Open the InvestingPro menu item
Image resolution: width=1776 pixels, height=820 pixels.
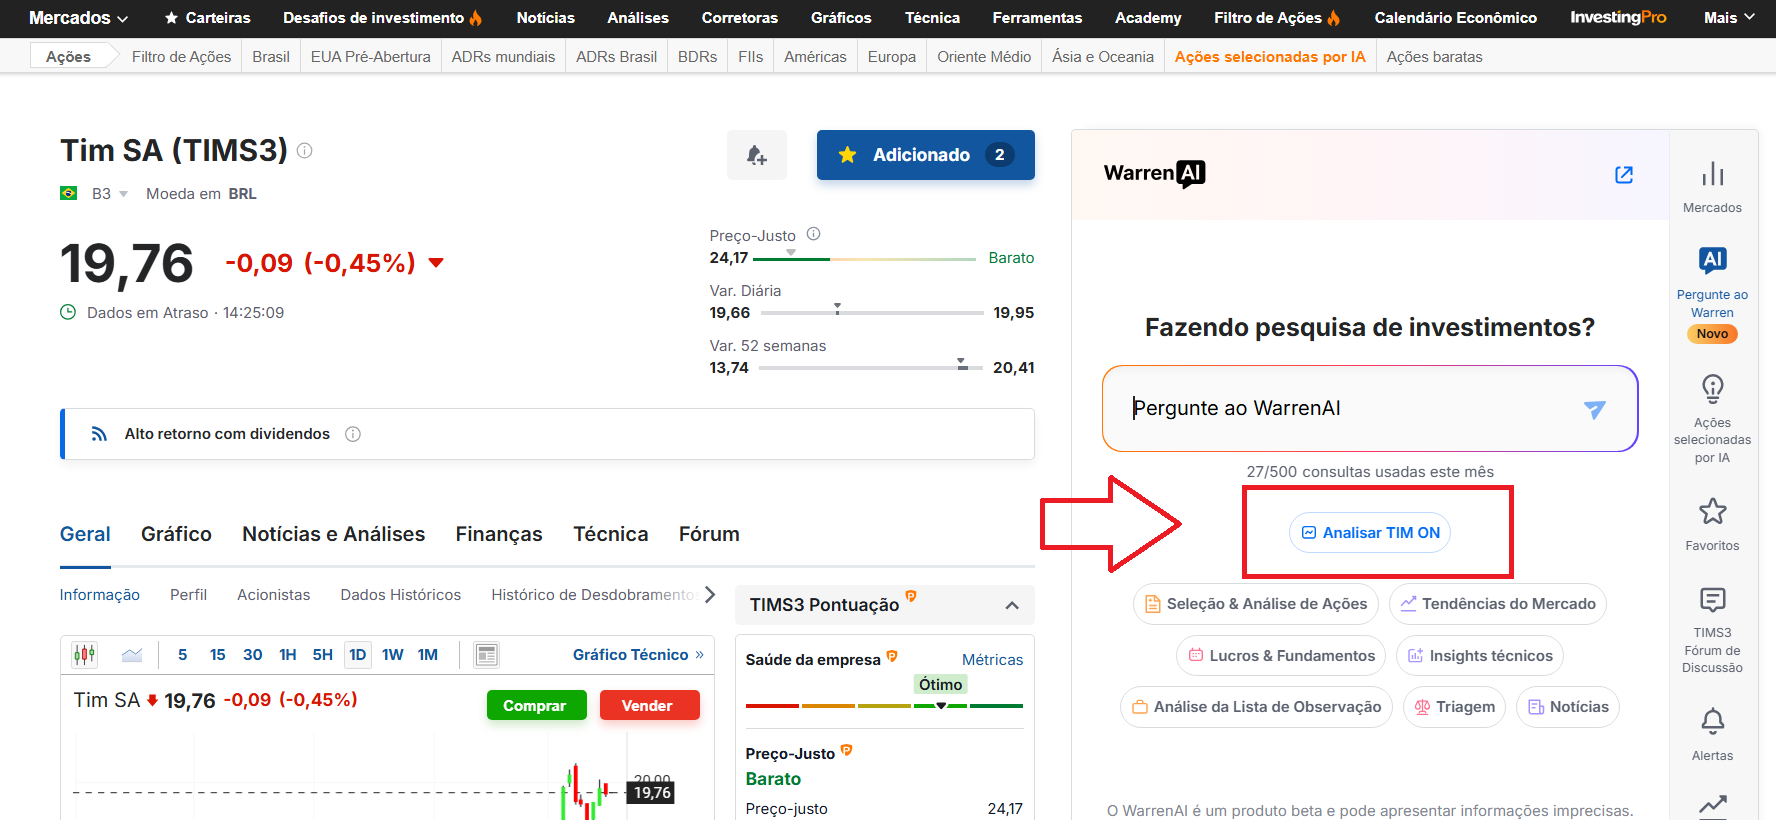pos(1617,18)
